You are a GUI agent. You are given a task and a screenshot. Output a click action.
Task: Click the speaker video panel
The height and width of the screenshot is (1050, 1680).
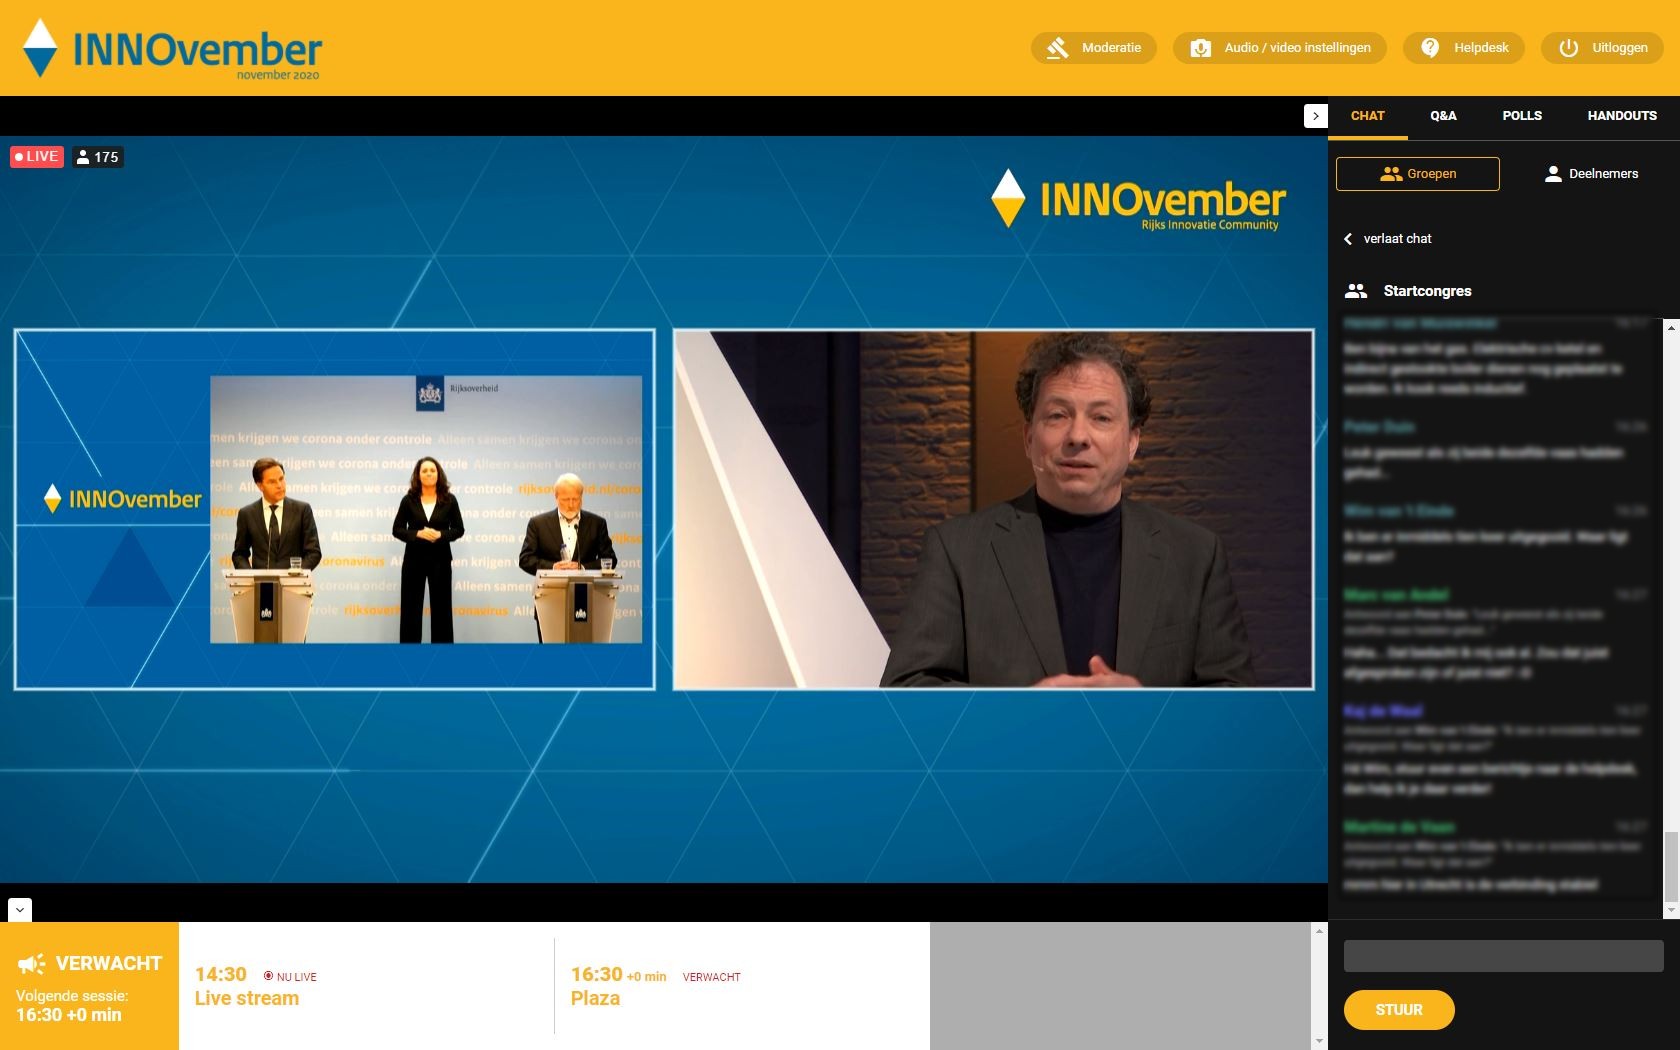pos(993,509)
